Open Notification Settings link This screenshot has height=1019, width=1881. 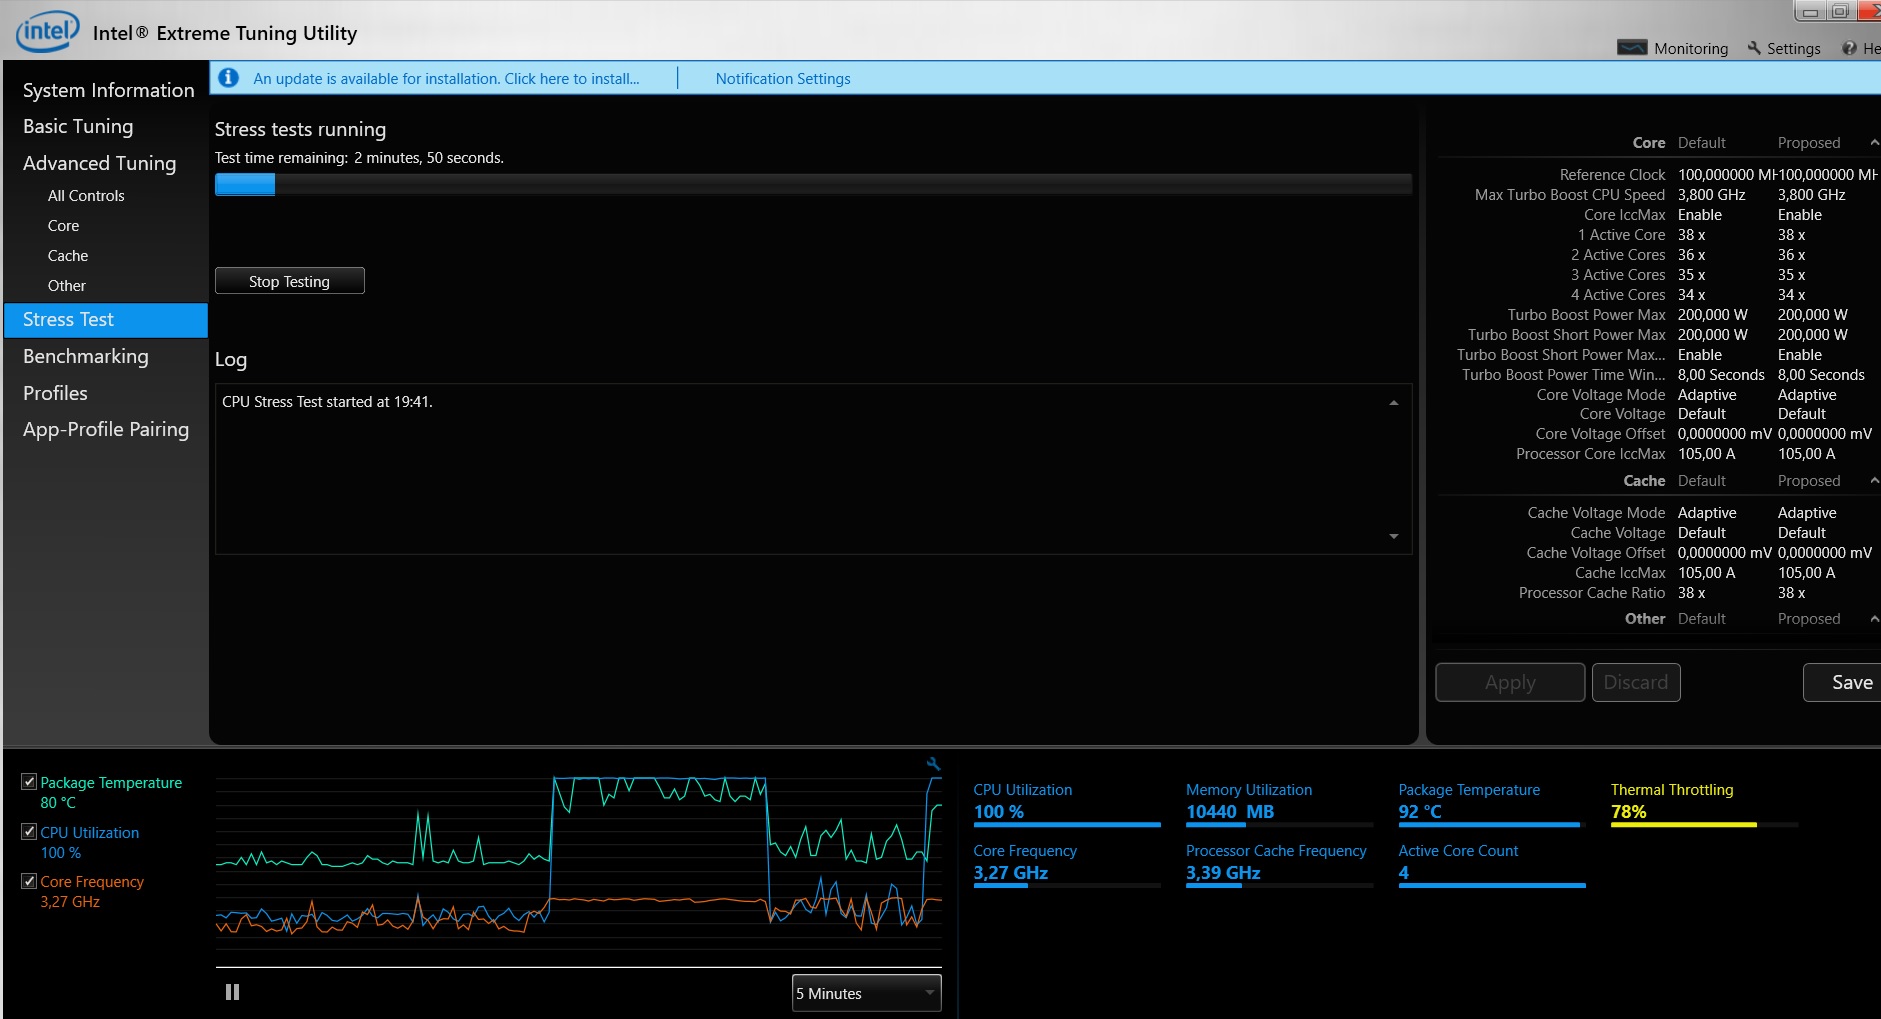point(783,78)
